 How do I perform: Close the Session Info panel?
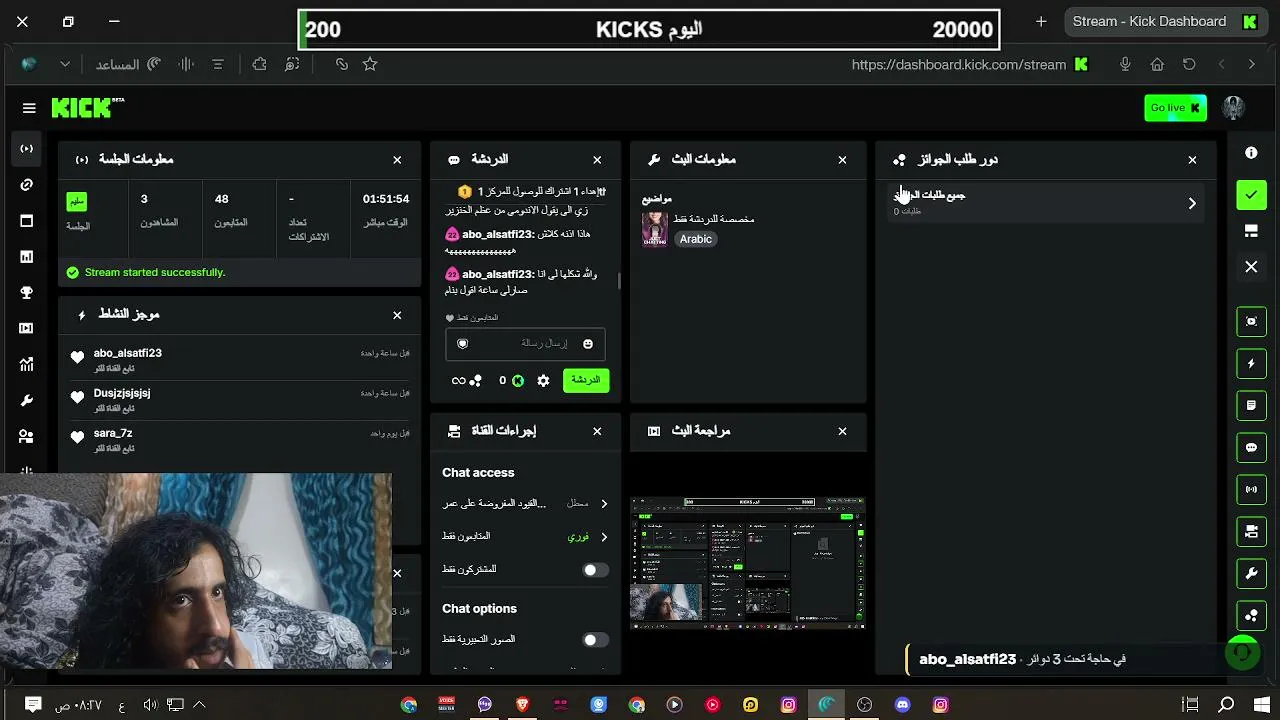click(x=397, y=160)
